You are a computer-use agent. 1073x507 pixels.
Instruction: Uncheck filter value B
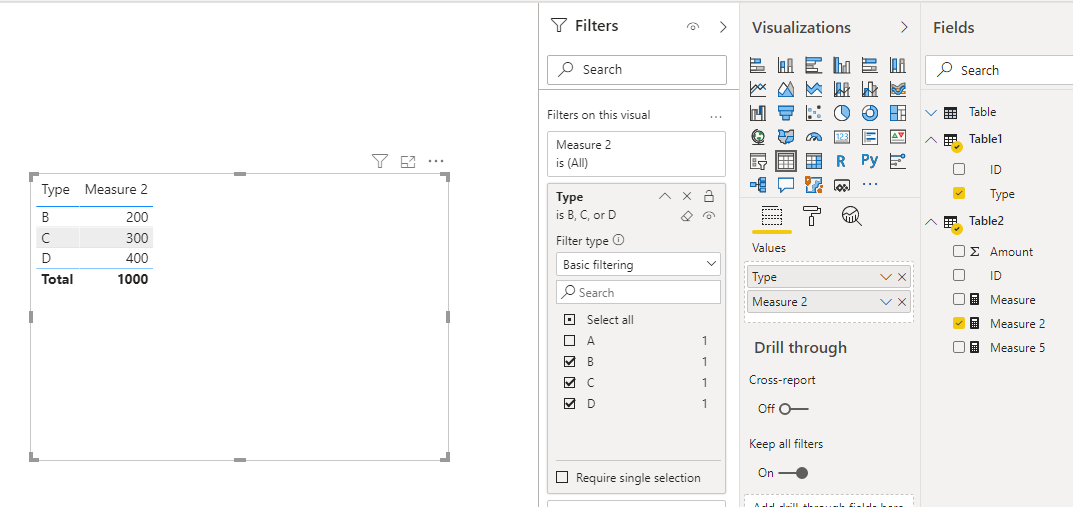tap(569, 361)
